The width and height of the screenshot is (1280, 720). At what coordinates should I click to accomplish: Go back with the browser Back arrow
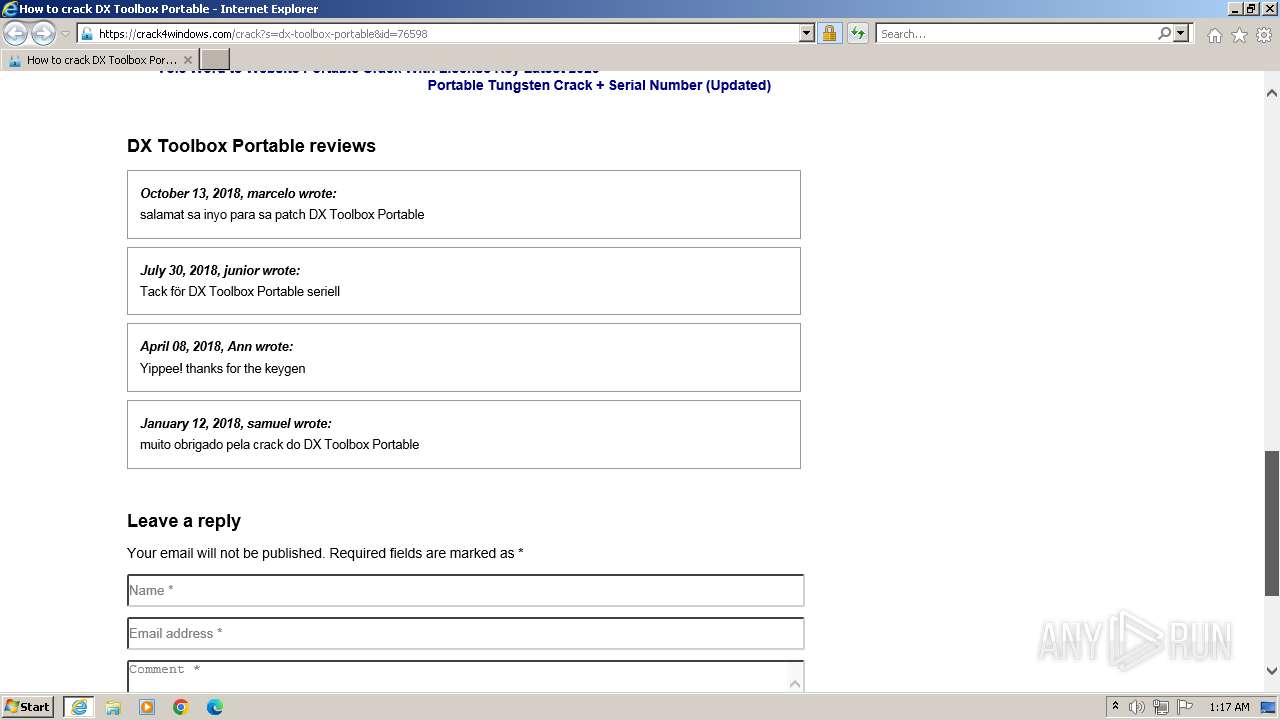pos(16,34)
